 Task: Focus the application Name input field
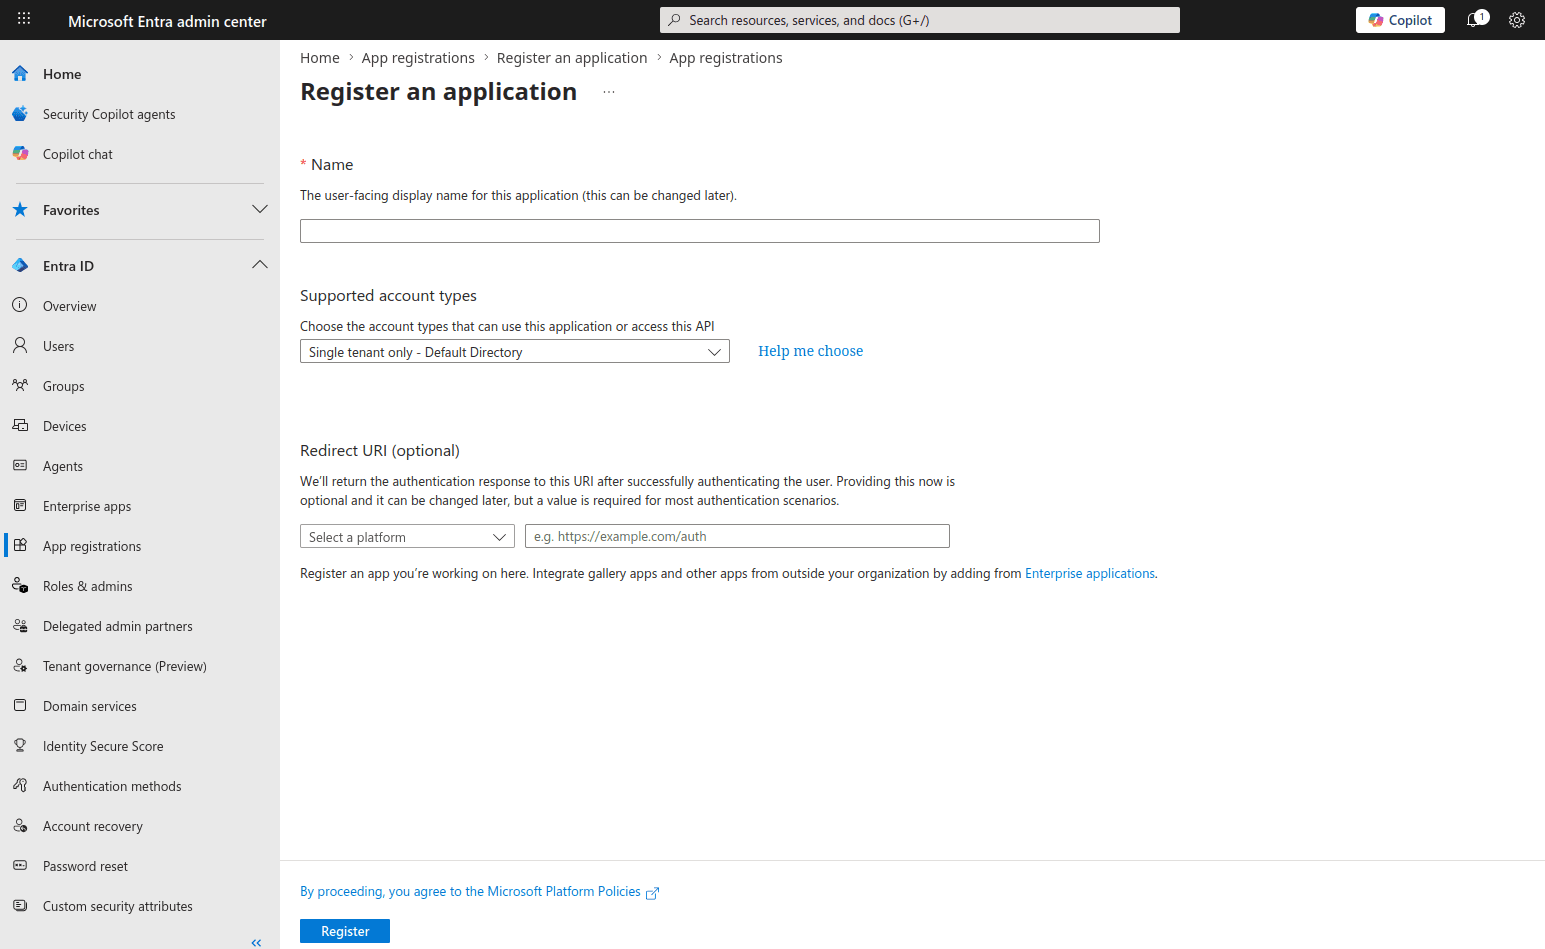click(700, 231)
